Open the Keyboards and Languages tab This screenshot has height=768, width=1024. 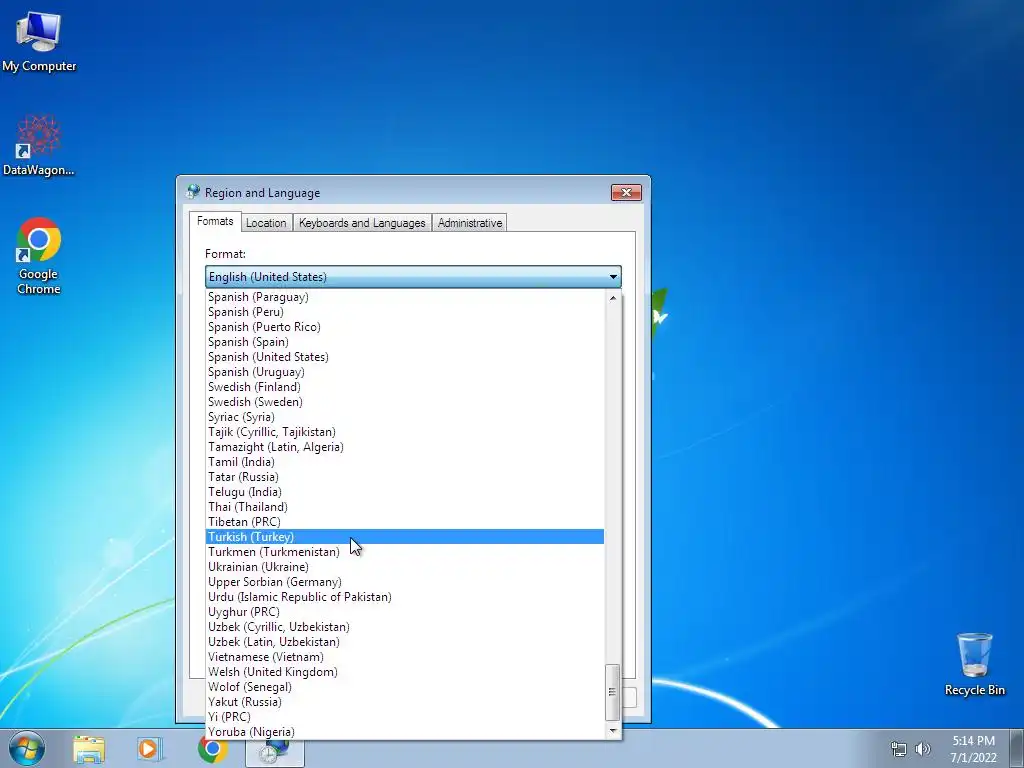[x=362, y=223]
